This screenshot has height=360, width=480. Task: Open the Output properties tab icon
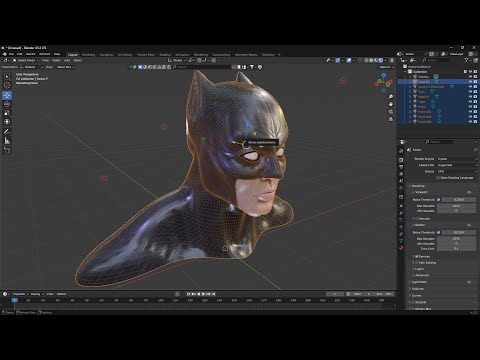[401, 167]
